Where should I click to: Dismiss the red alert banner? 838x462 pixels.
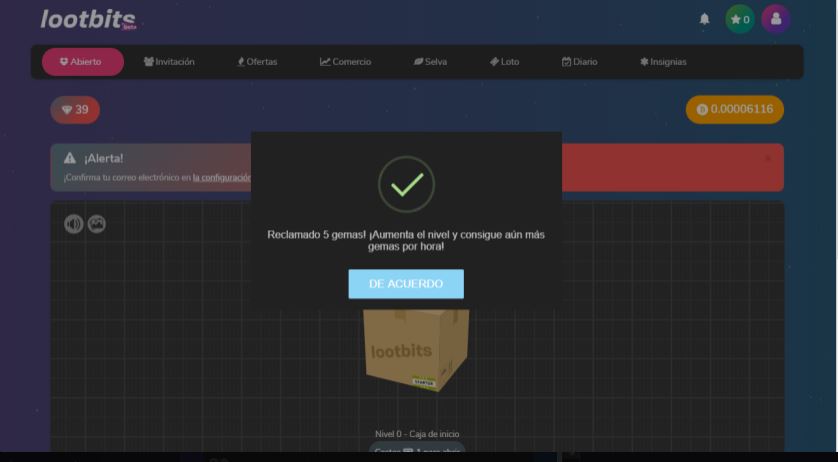click(768, 158)
